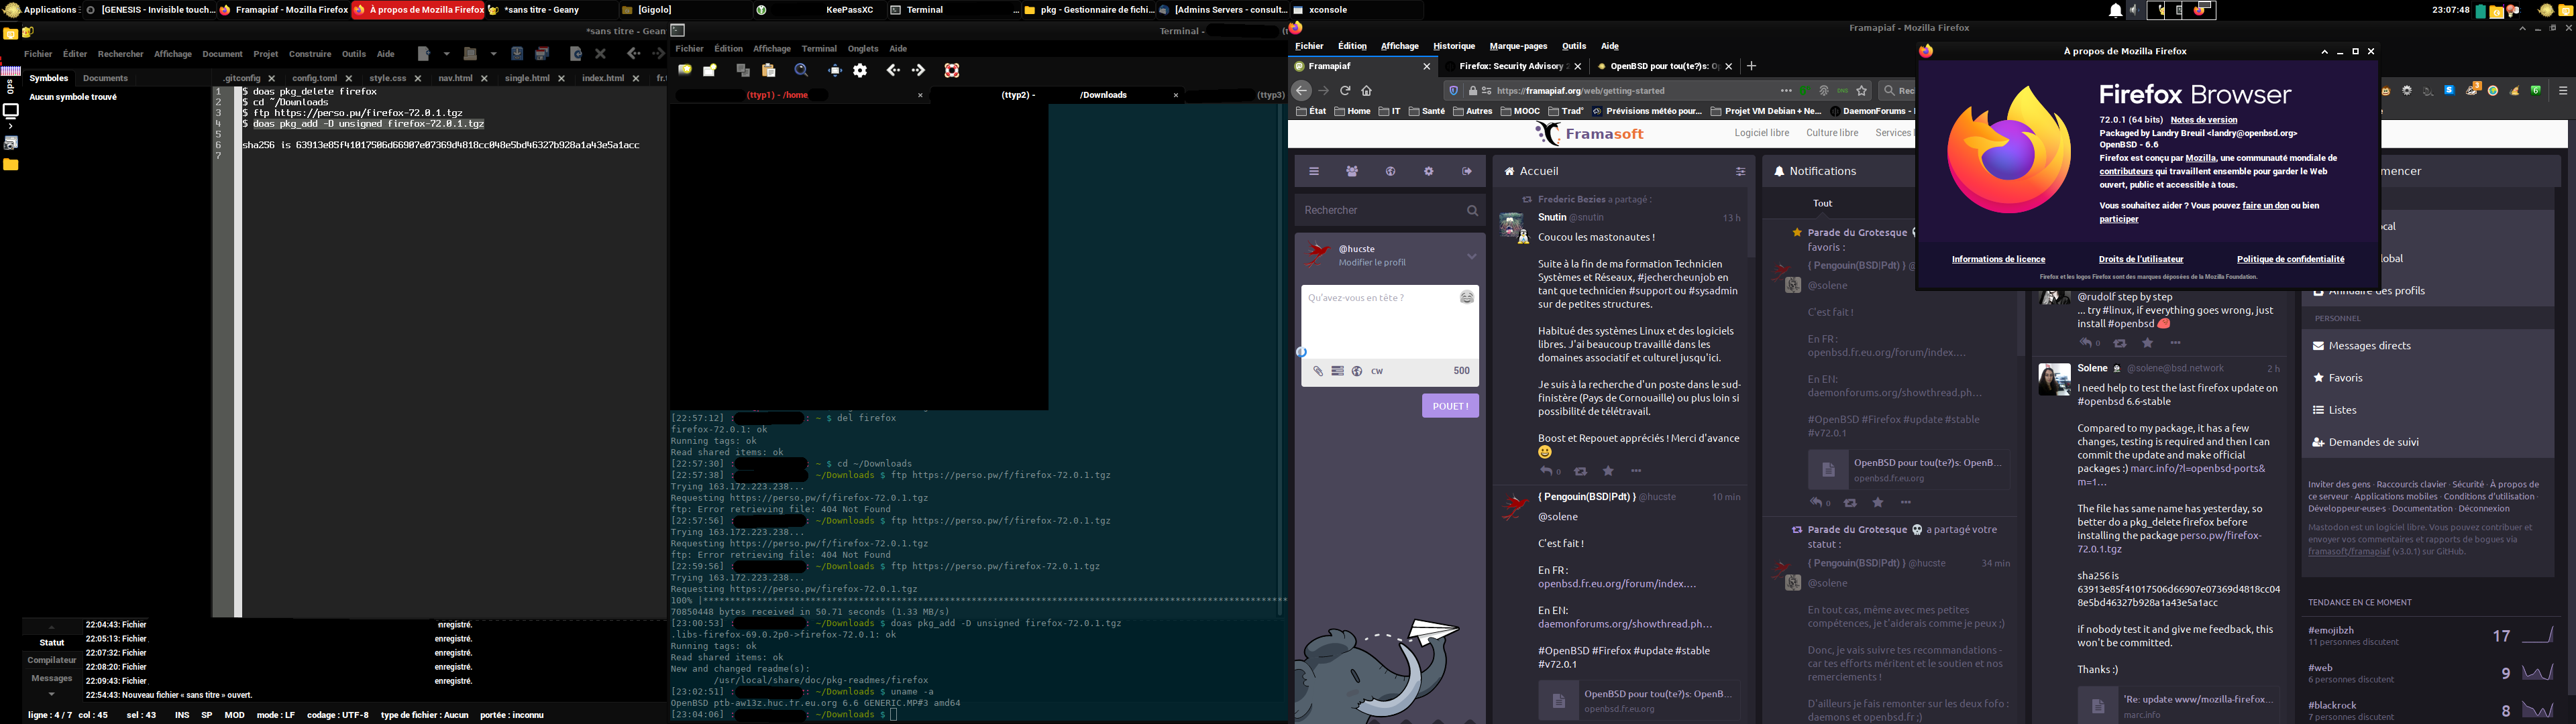Open more options on first notification status

point(1906,502)
